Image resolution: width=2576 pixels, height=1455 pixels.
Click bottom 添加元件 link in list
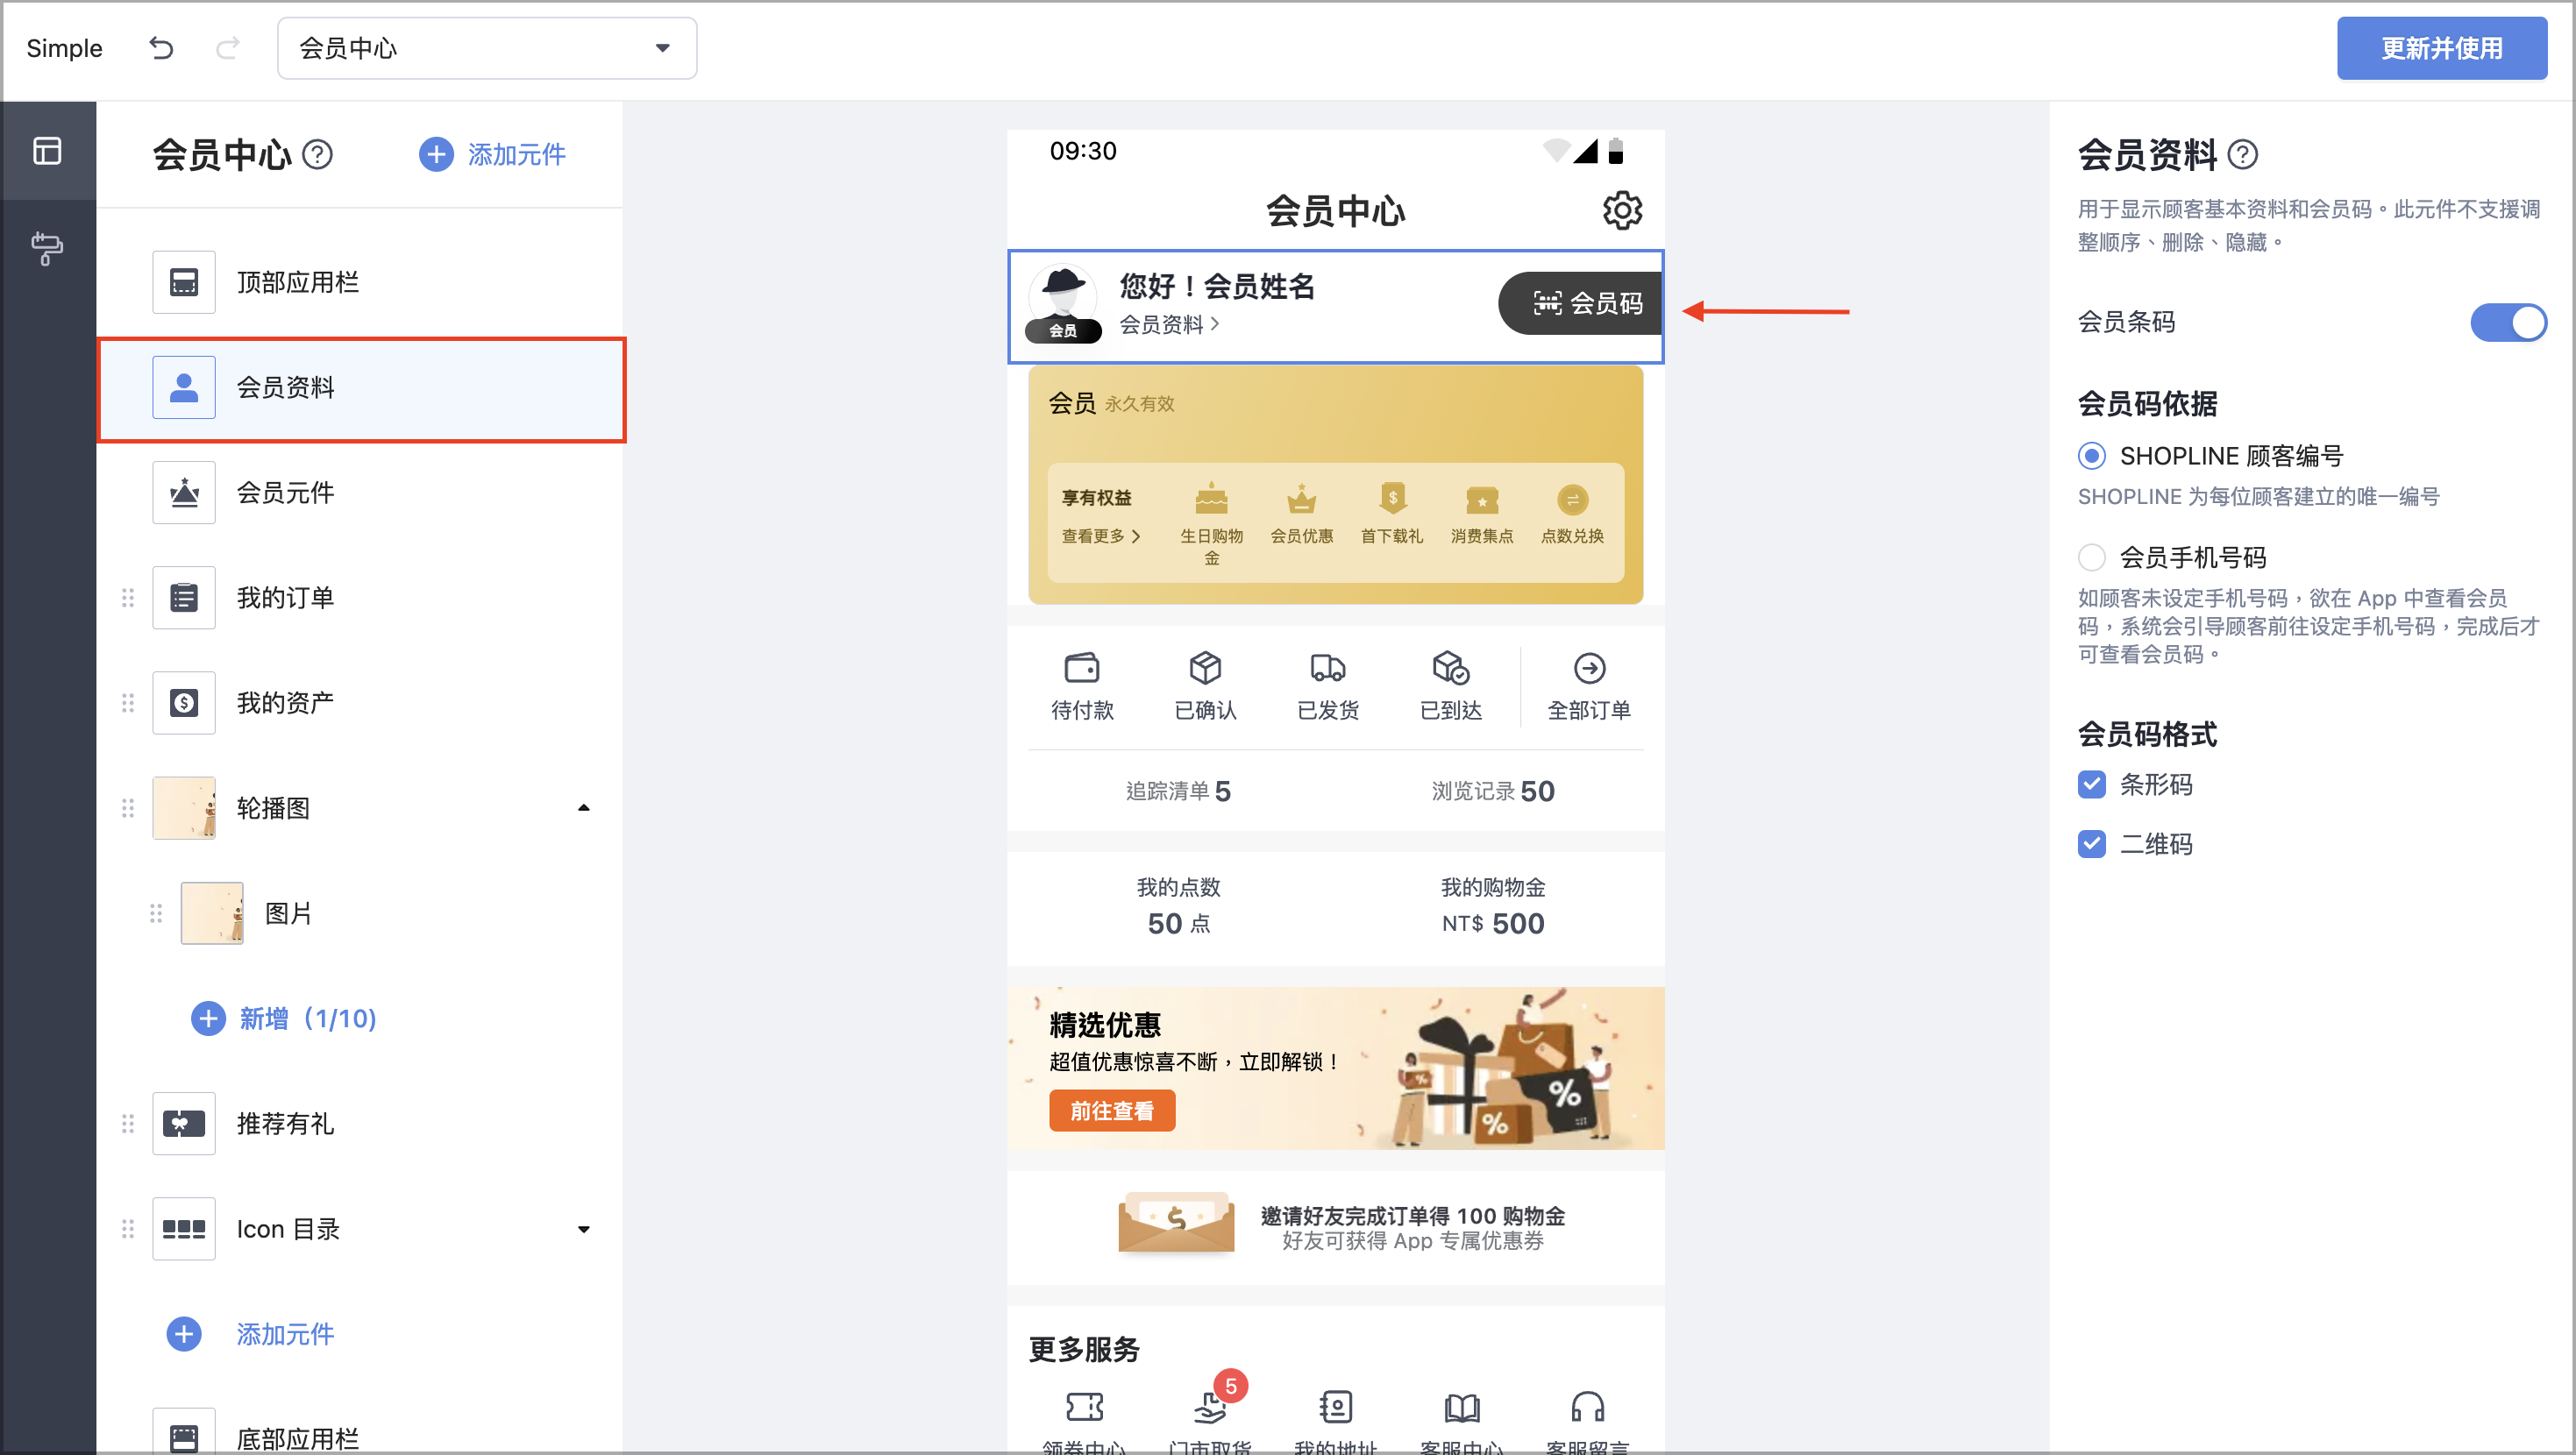(250, 1334)
